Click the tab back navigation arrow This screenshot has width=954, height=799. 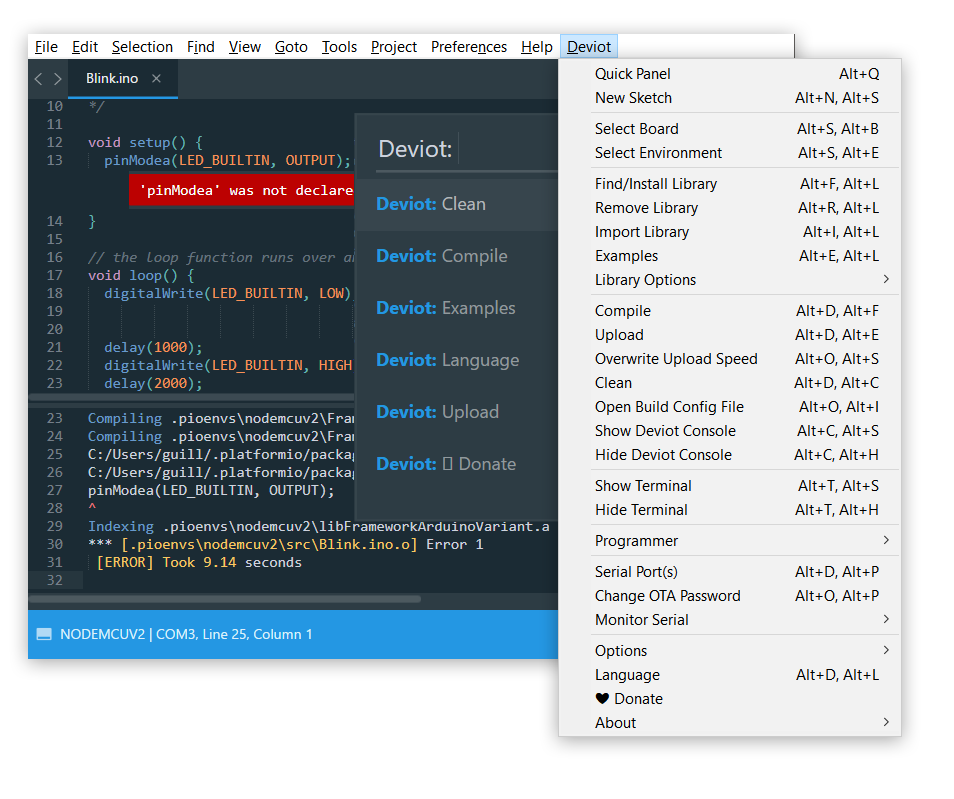click(x=38, y=79)
